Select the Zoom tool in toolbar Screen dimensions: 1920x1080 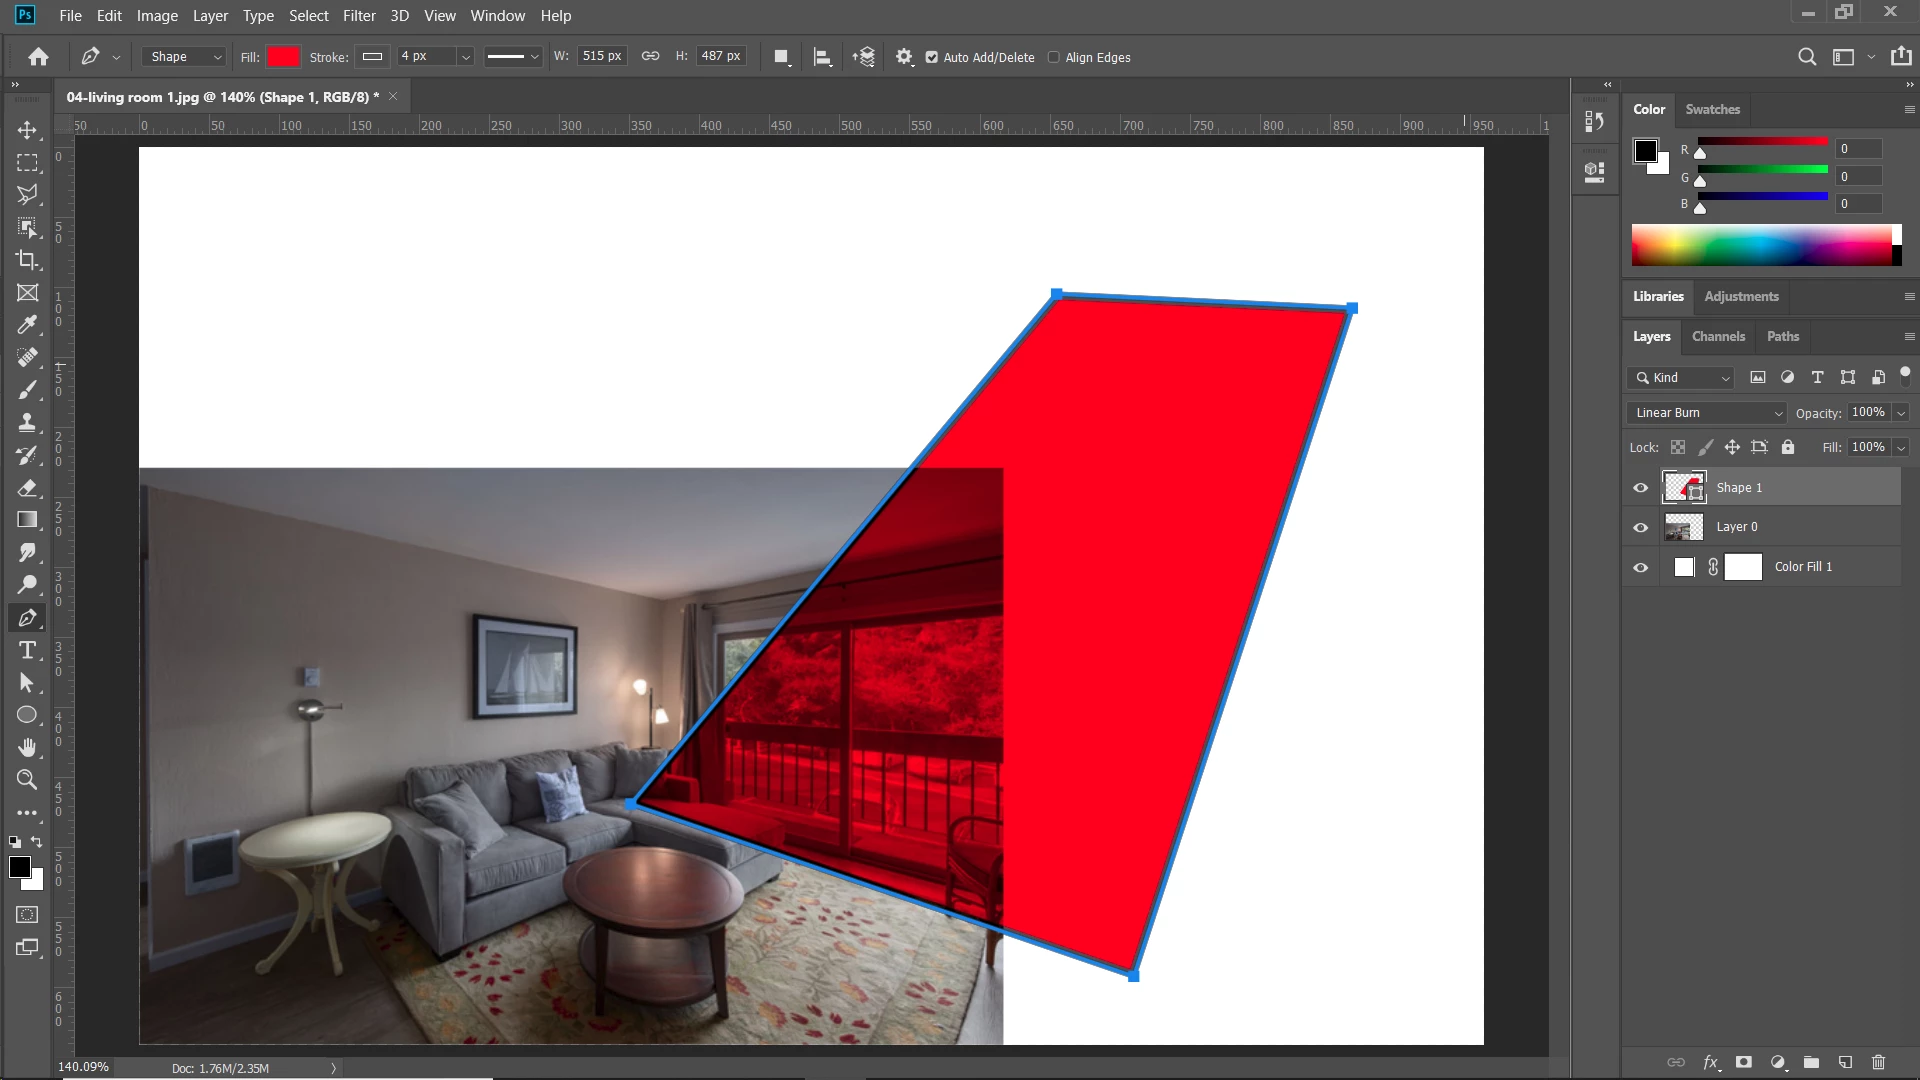tap(27, 780)
